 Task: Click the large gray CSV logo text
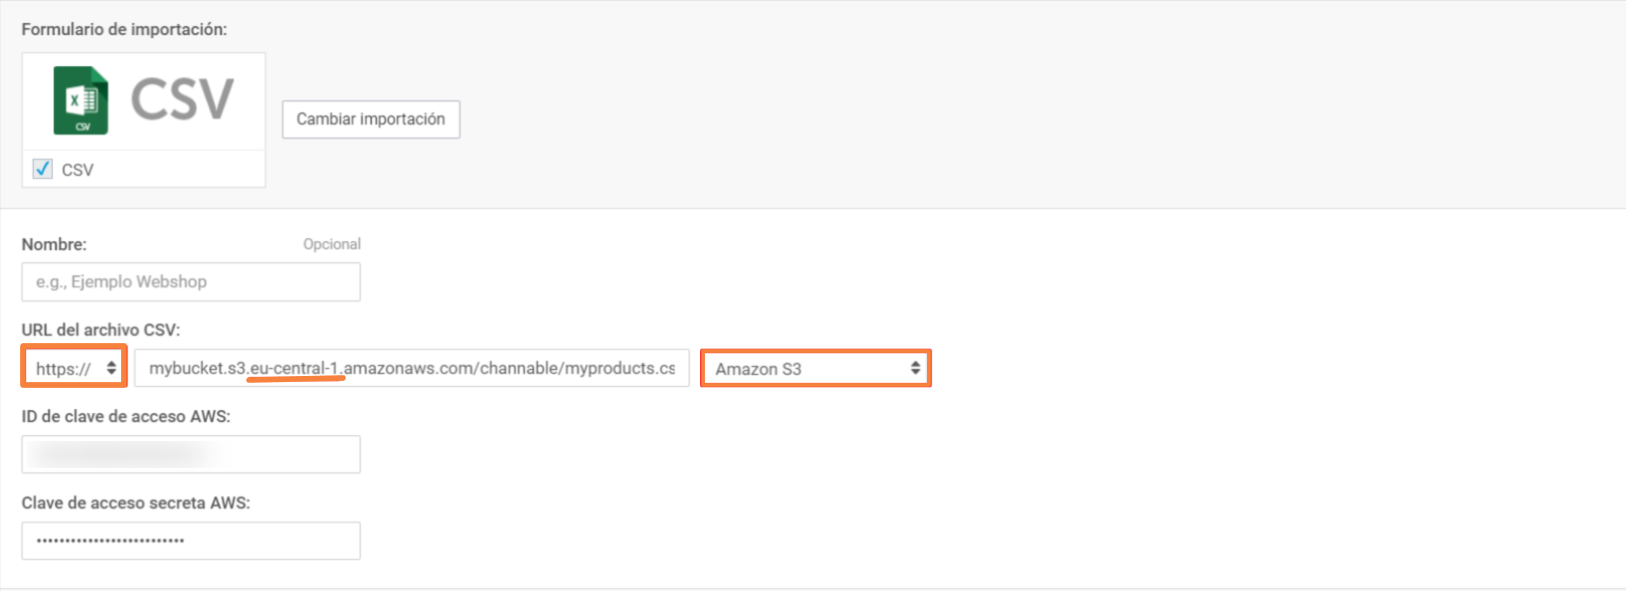(x=182, y=100)
